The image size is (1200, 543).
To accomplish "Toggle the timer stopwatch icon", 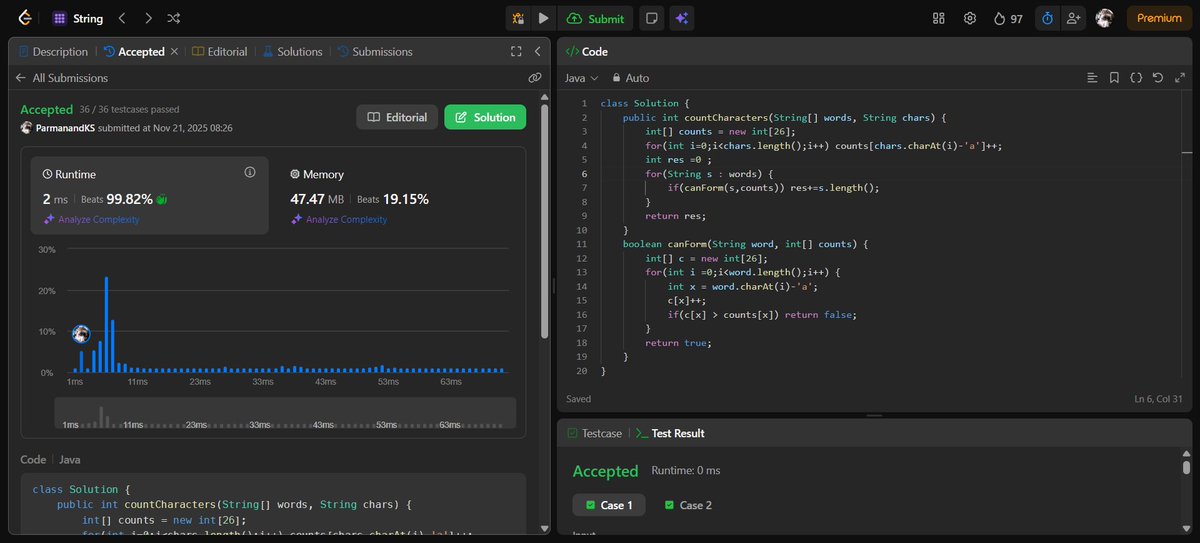I will pos(1047,18).
